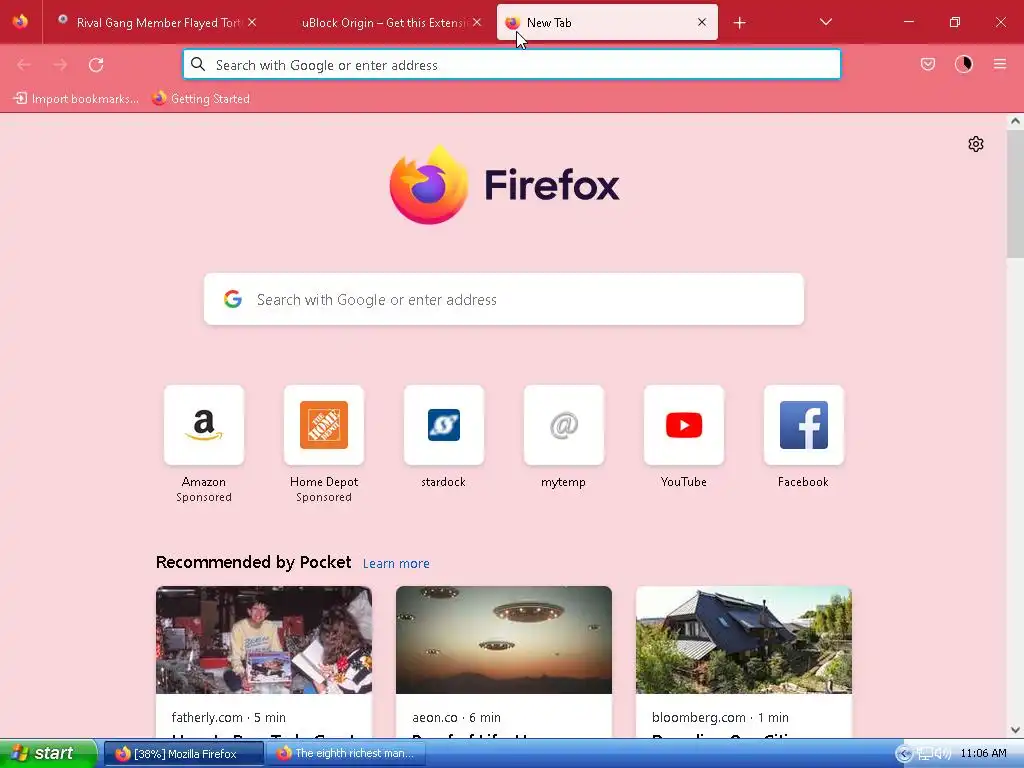Screen dimensions: 1024x768
Task: Open the Getting Started bookmark
Action: coord(201,99)
